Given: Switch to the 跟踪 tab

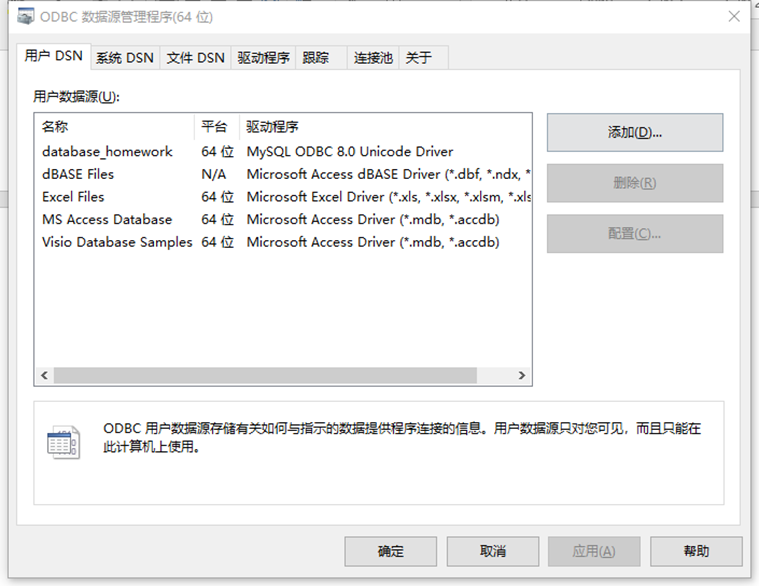Looking at the screenshot, I should [321, 58].
